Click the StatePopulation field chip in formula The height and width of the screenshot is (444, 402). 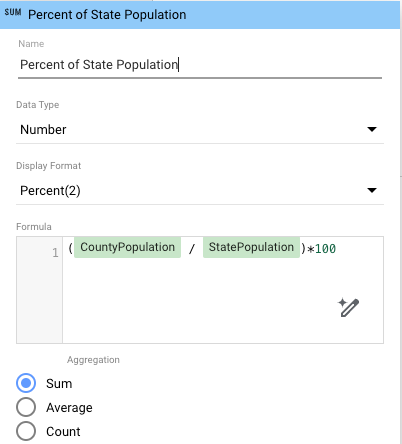coord(251,247)
